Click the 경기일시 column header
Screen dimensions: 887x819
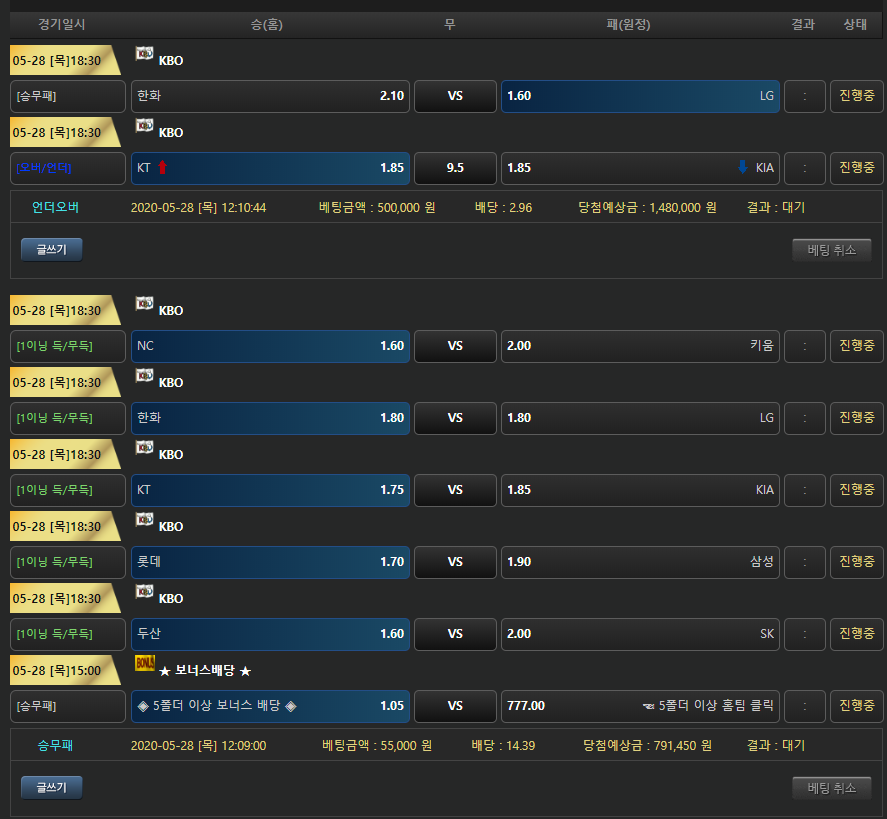point(62,25)
